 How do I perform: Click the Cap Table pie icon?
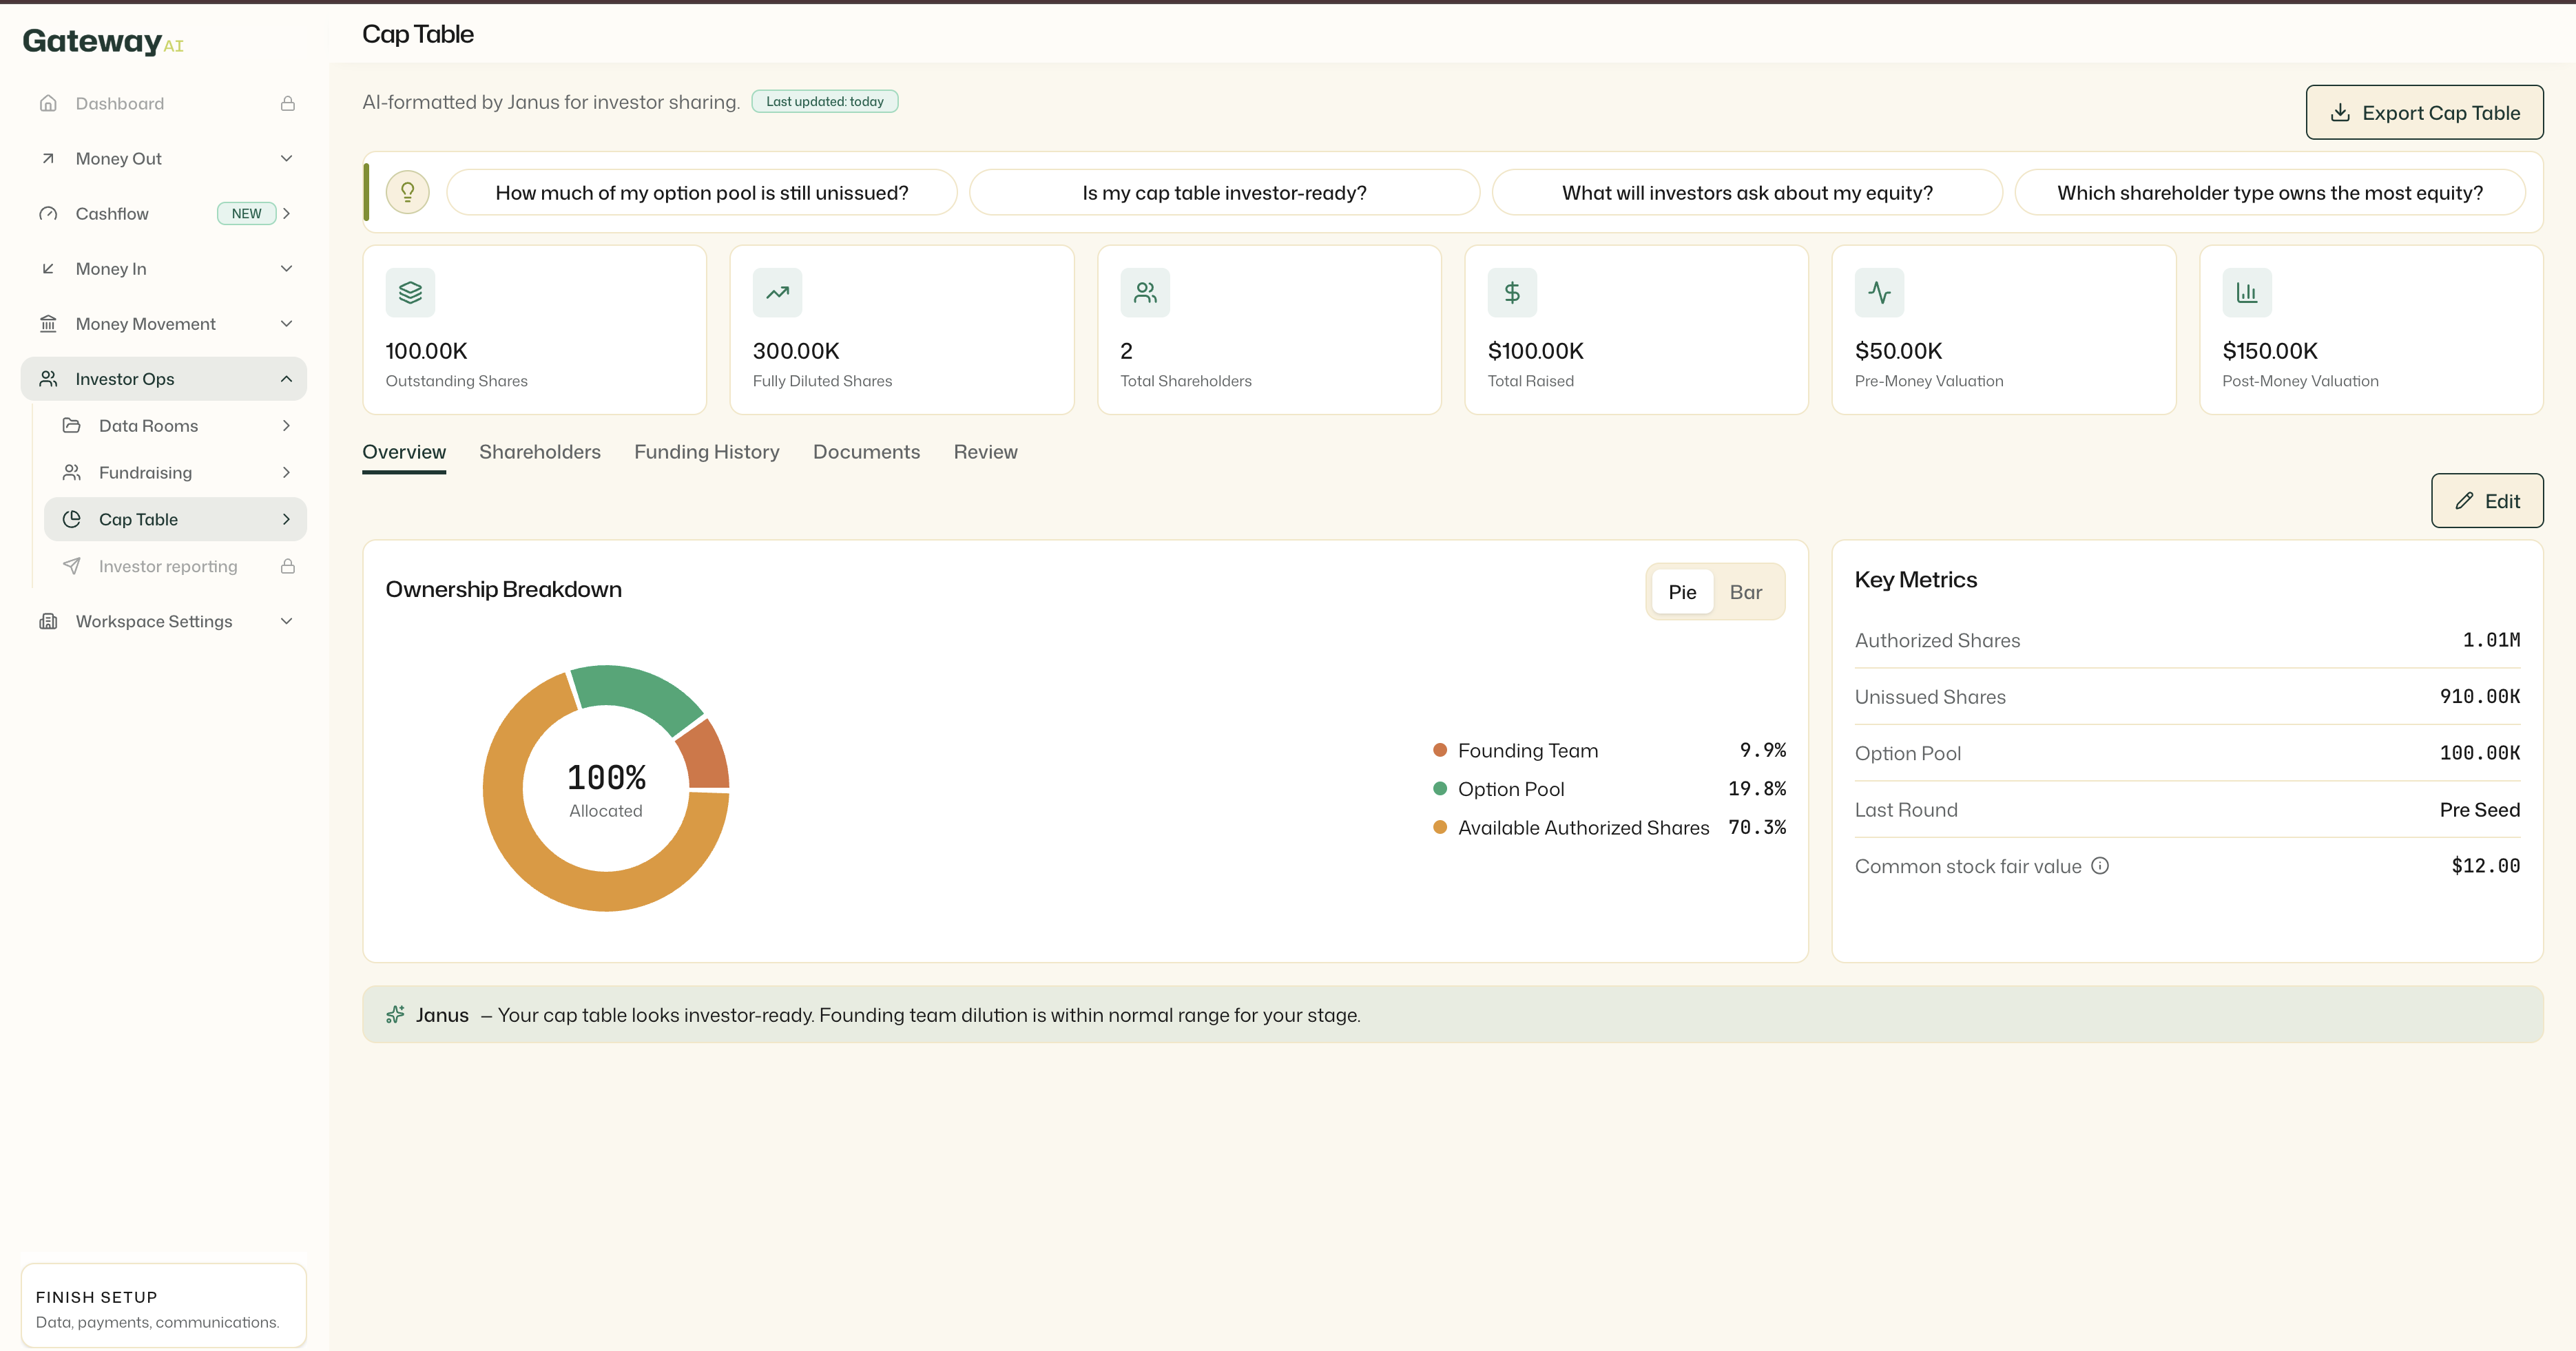click(72, 519)
